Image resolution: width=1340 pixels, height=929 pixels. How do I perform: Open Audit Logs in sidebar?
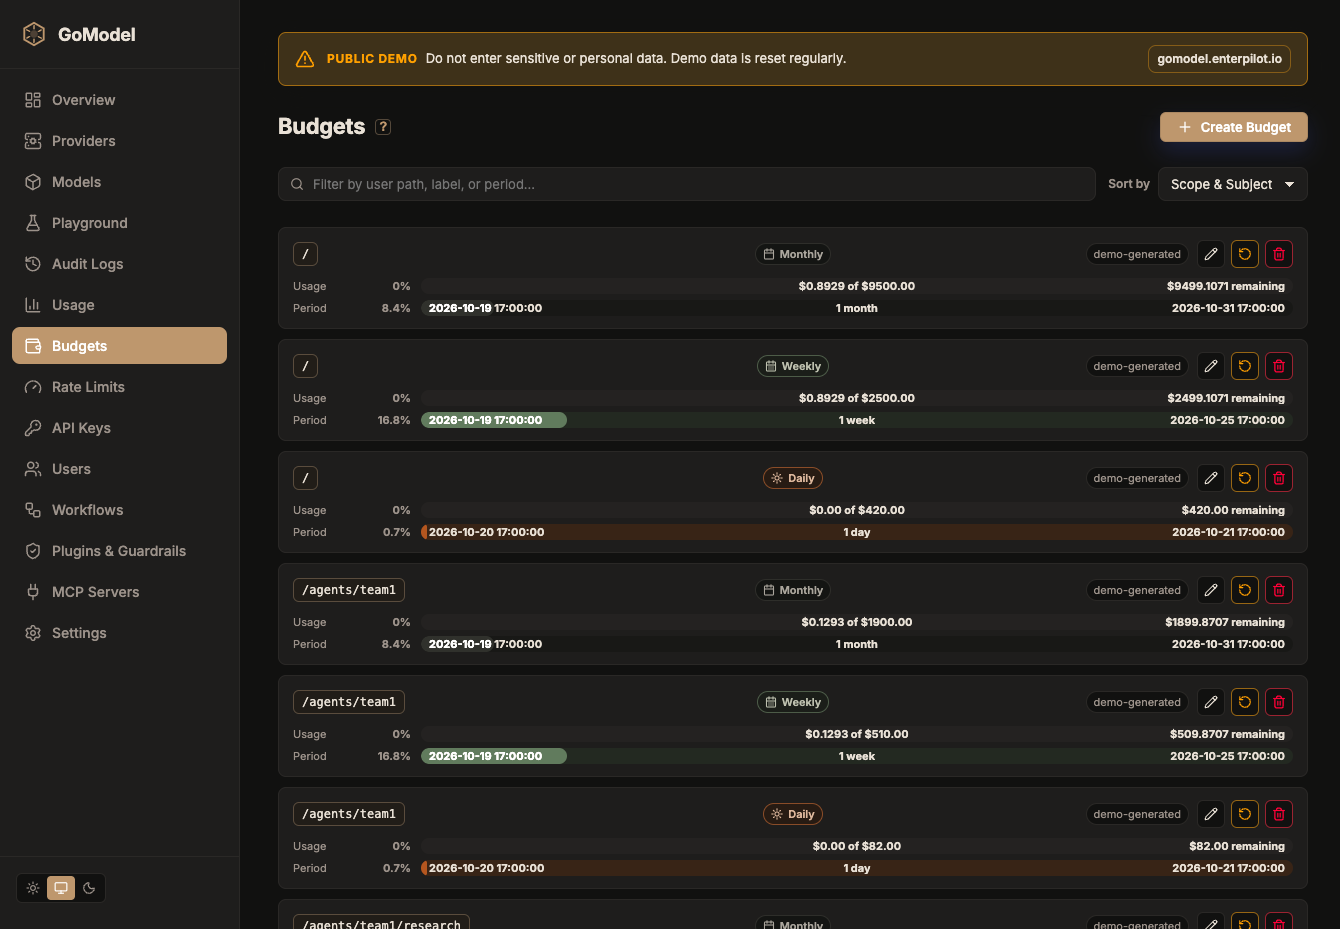(x=119, y=264)
